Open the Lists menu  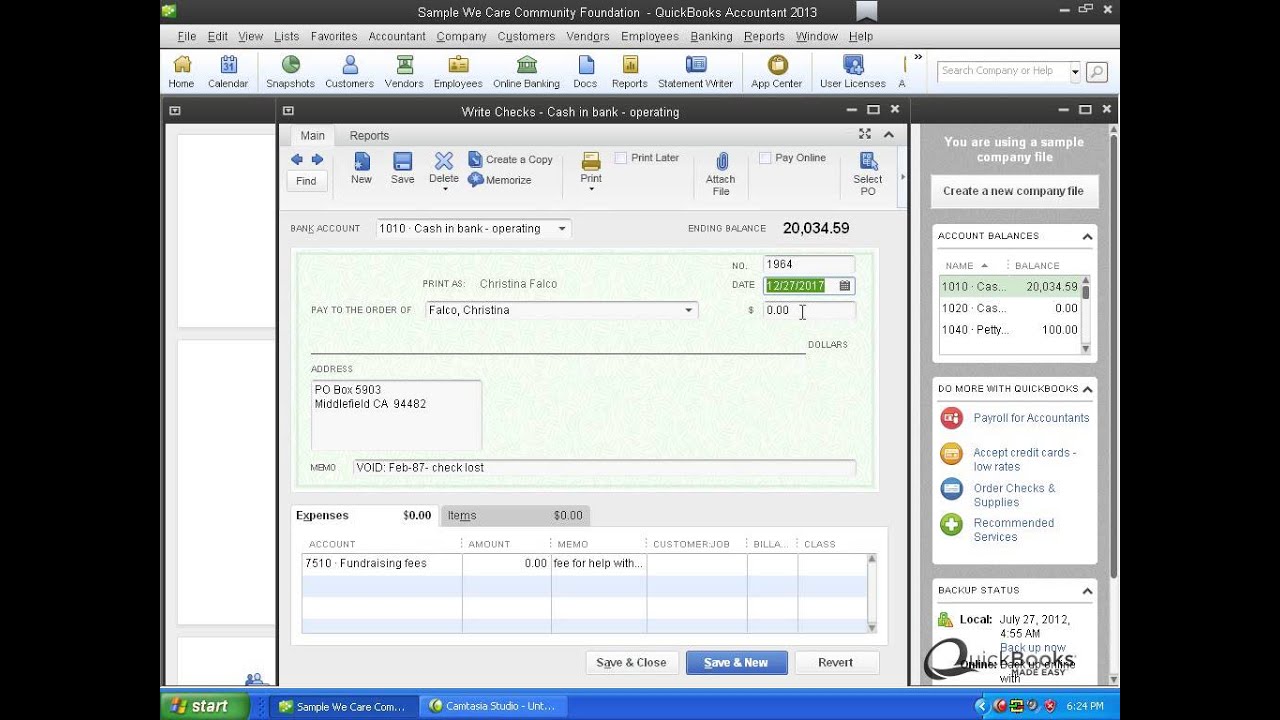click(286, 36)
